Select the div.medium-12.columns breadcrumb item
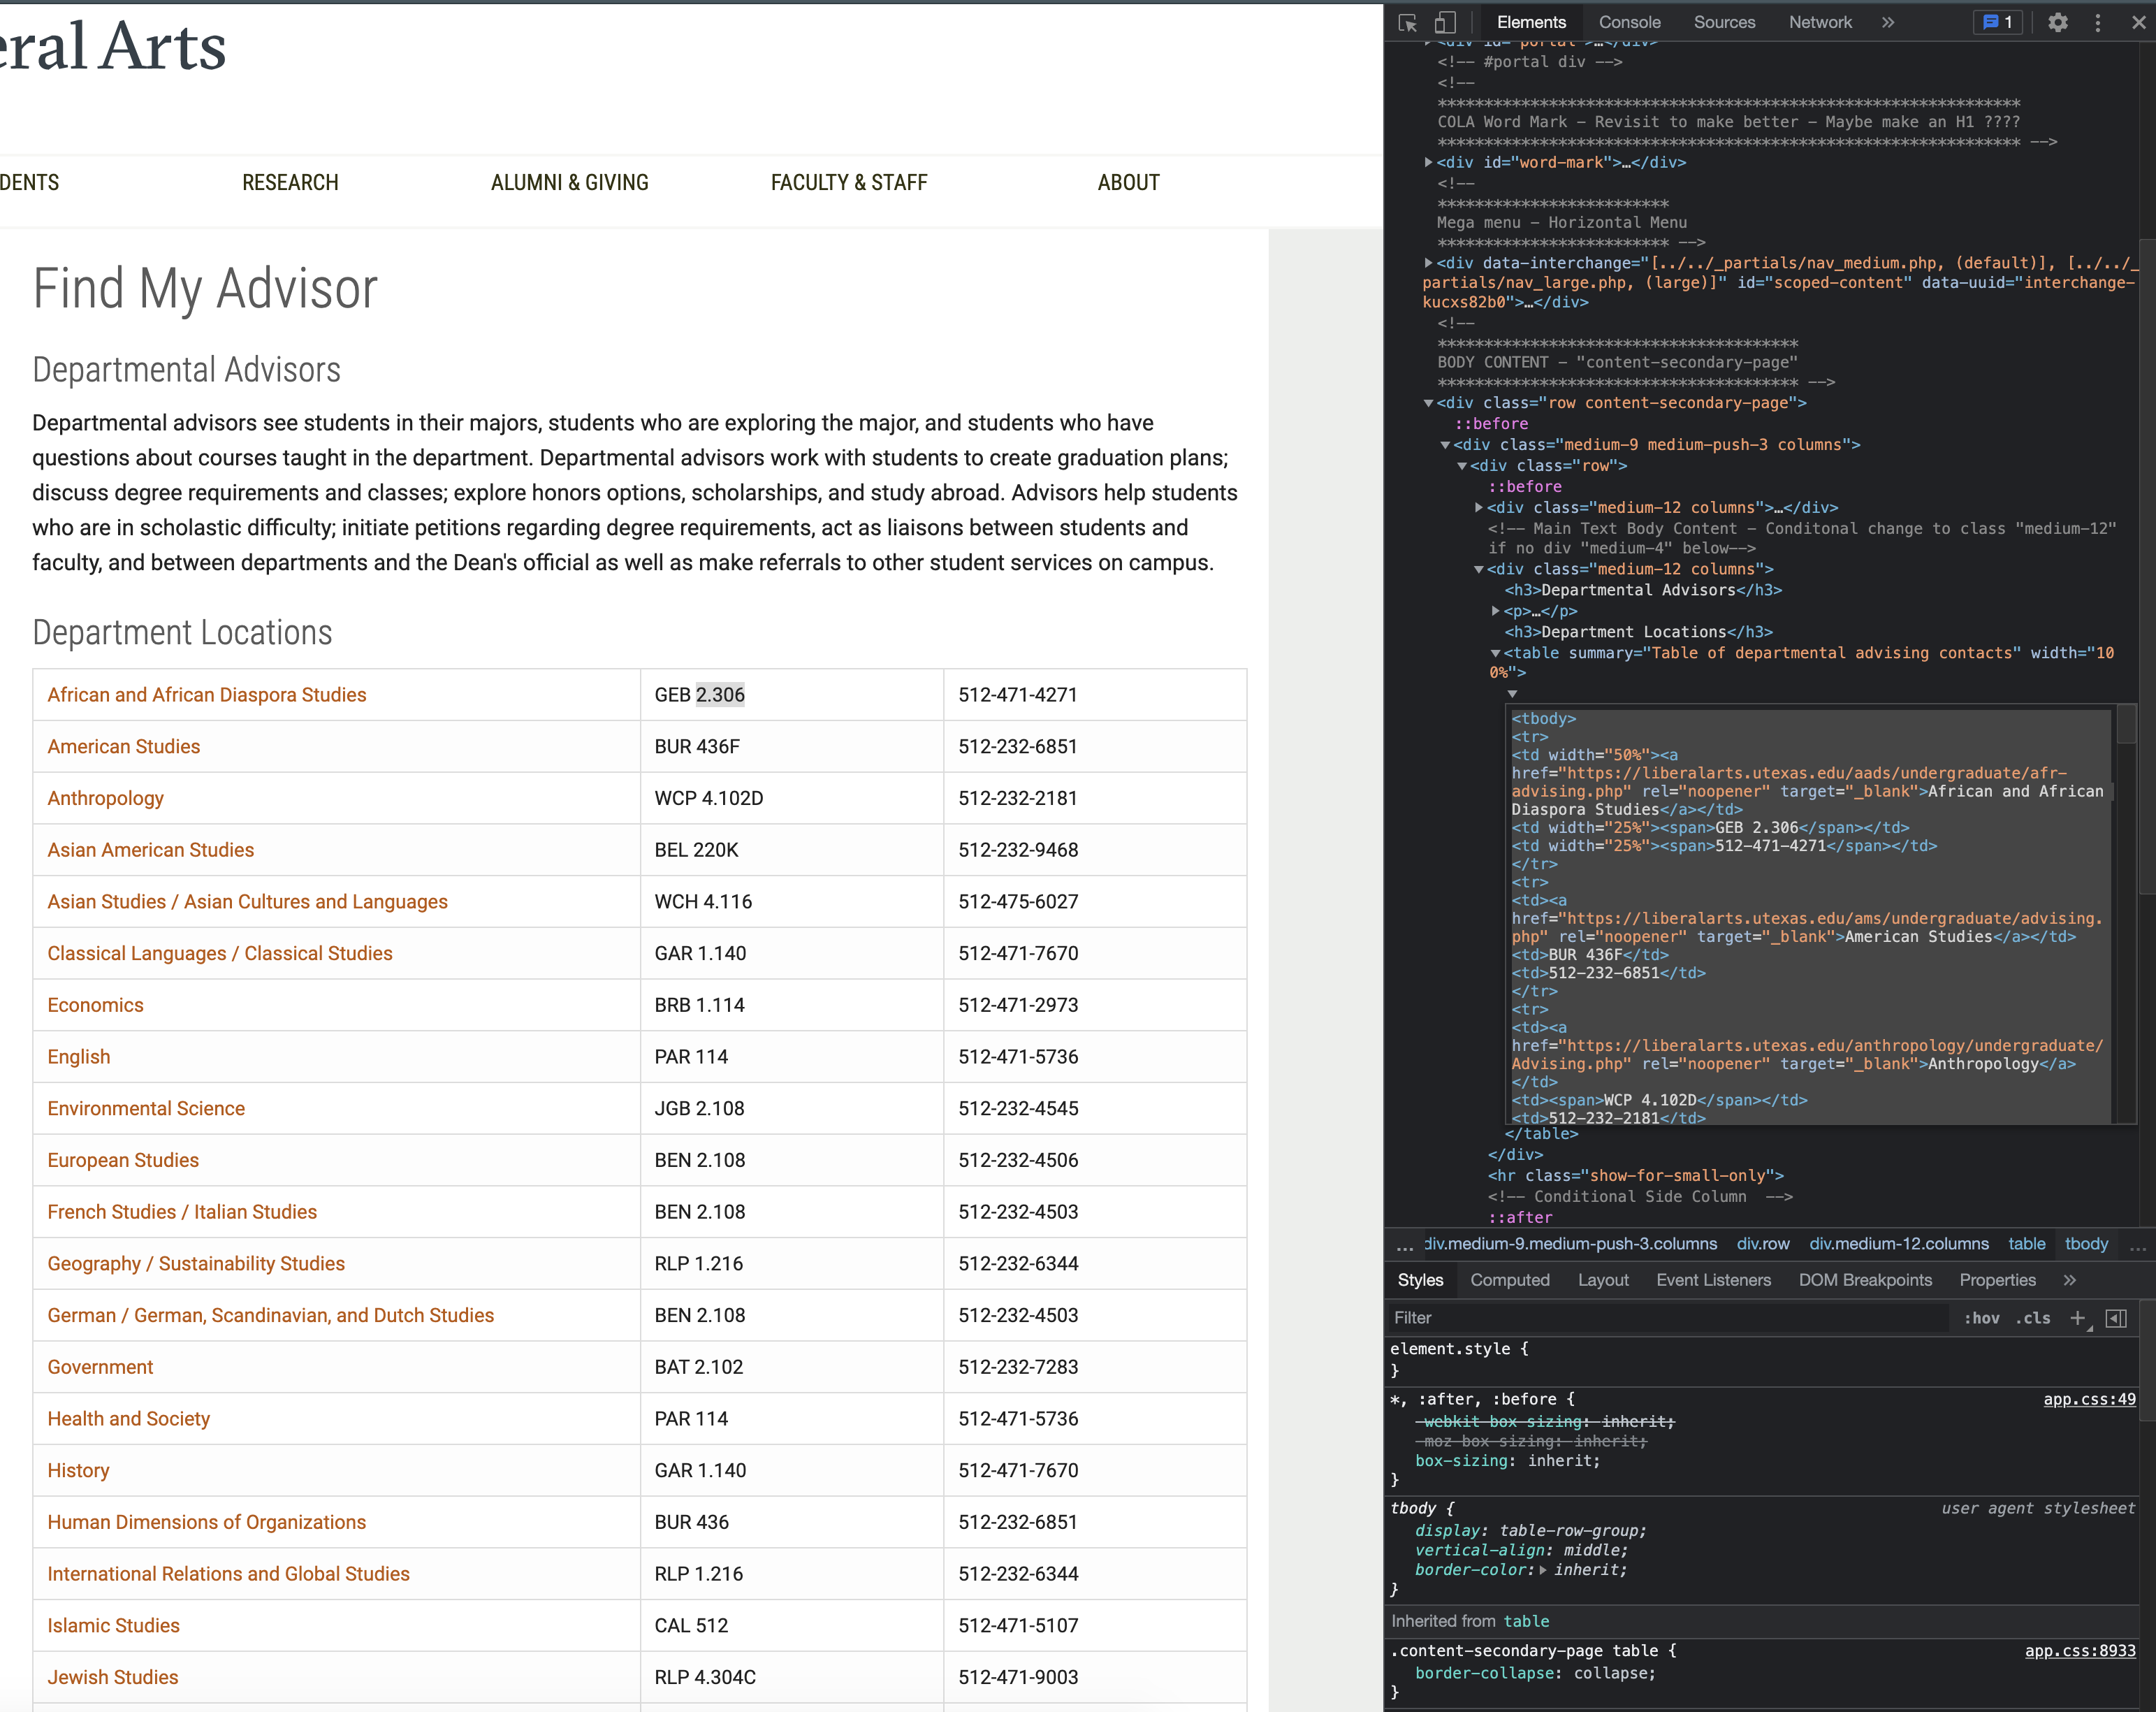This screenshot has width=2156, height=1712. point(1898,1244)
